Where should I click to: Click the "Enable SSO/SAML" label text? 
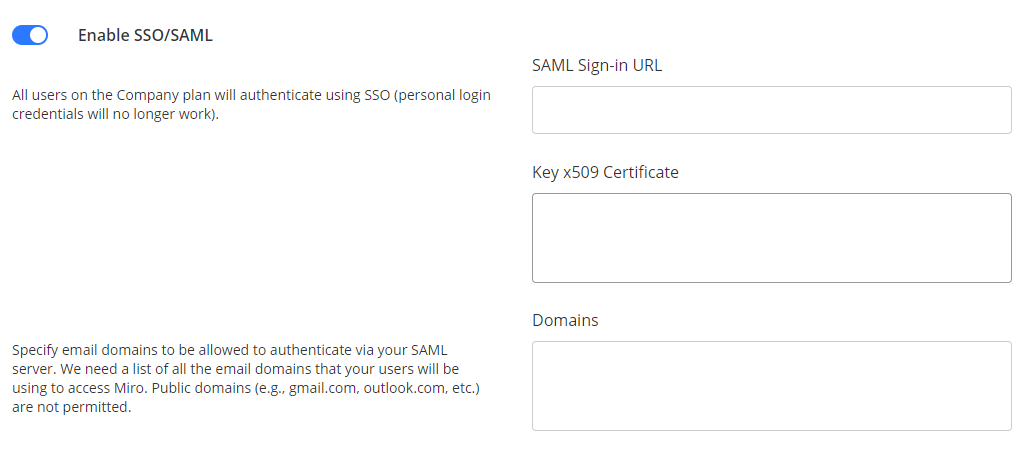[145, 36]
